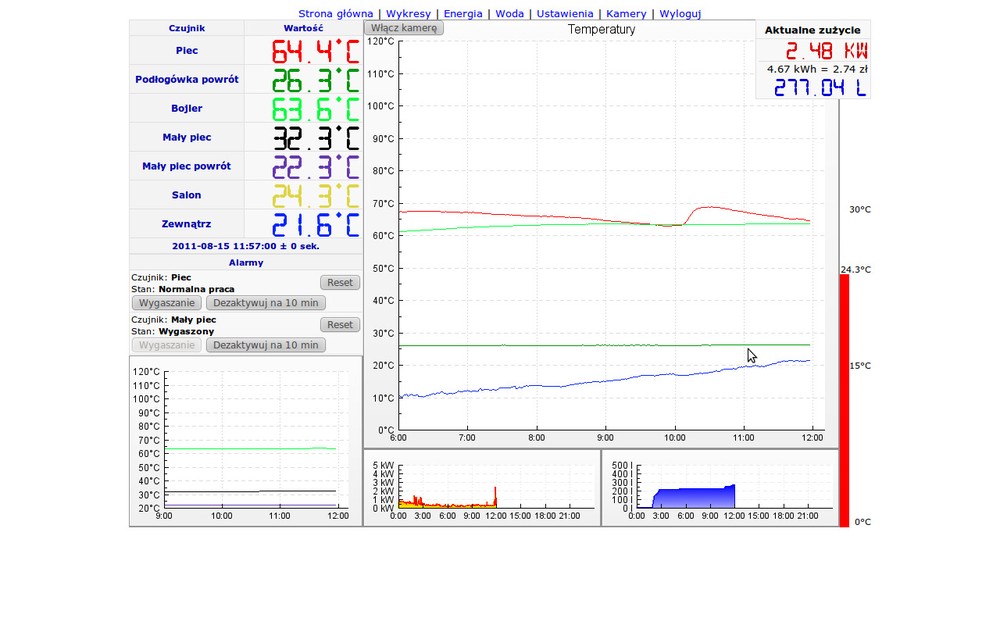Click the Wygaszony alarm status text
This screenshot has height=625, width=1000.
pos(186,332)
